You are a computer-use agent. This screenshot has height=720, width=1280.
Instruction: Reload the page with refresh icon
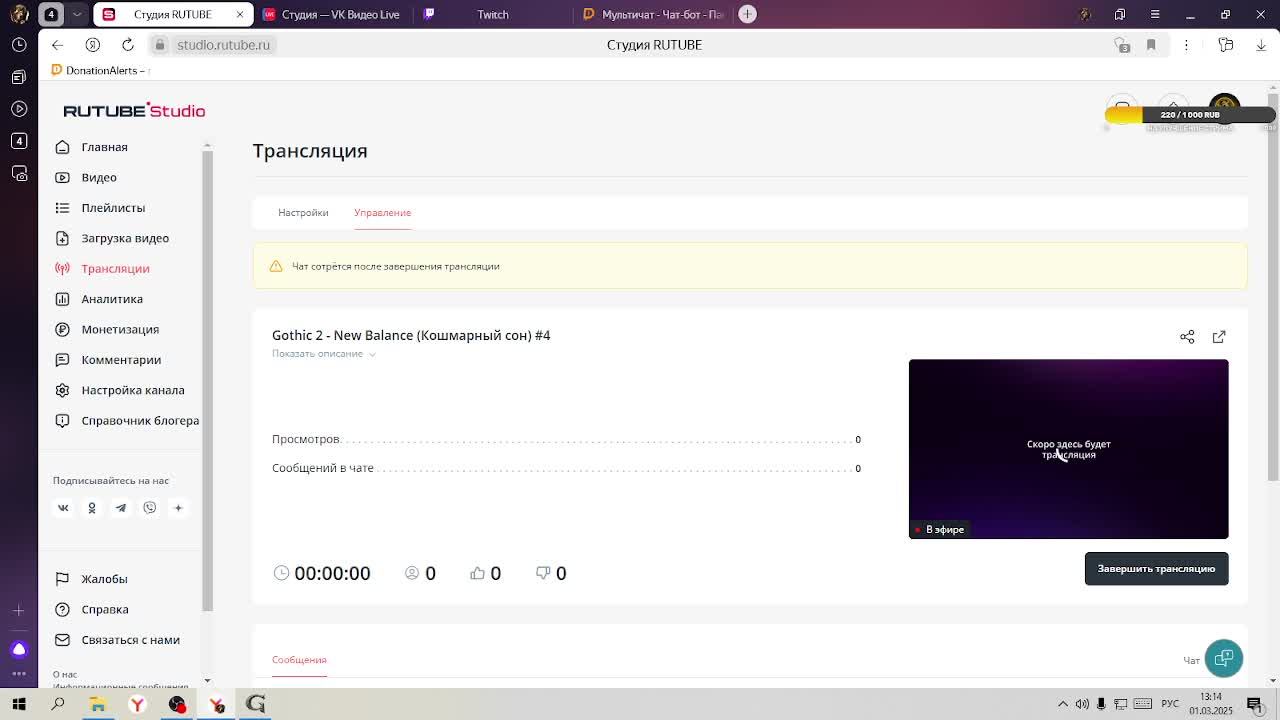tap(128, 45)
